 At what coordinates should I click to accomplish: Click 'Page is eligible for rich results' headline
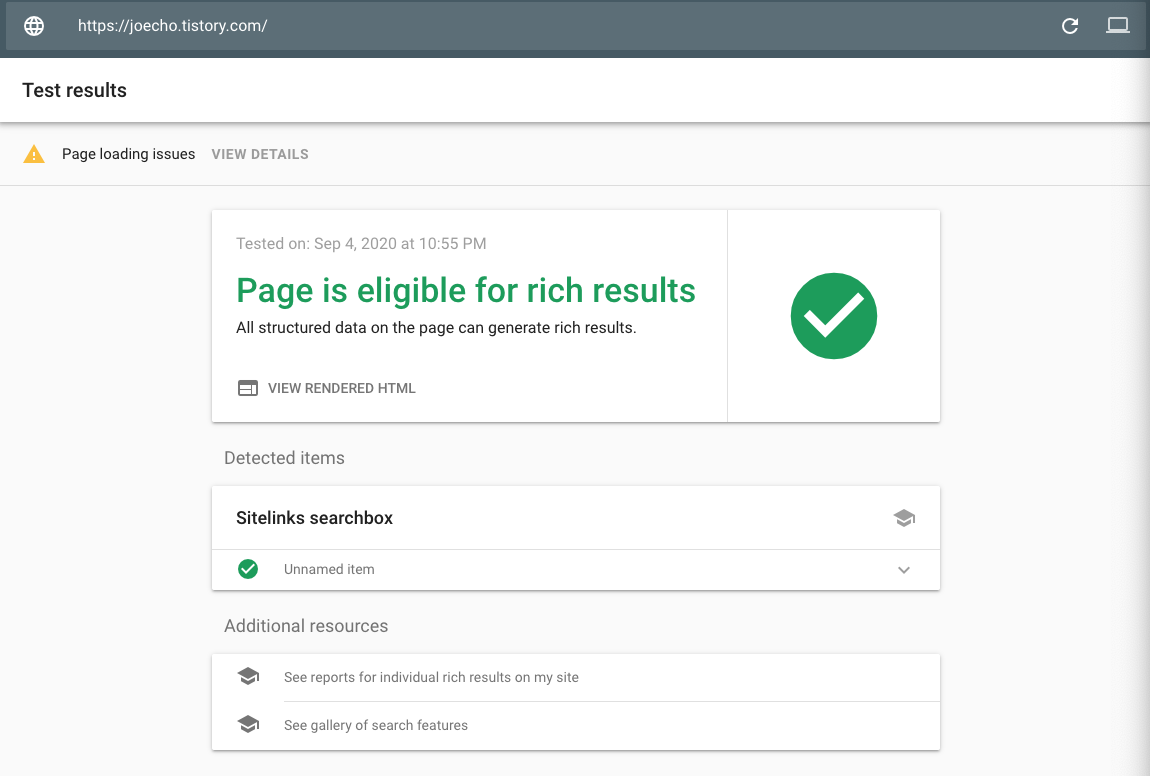(466, 290)
